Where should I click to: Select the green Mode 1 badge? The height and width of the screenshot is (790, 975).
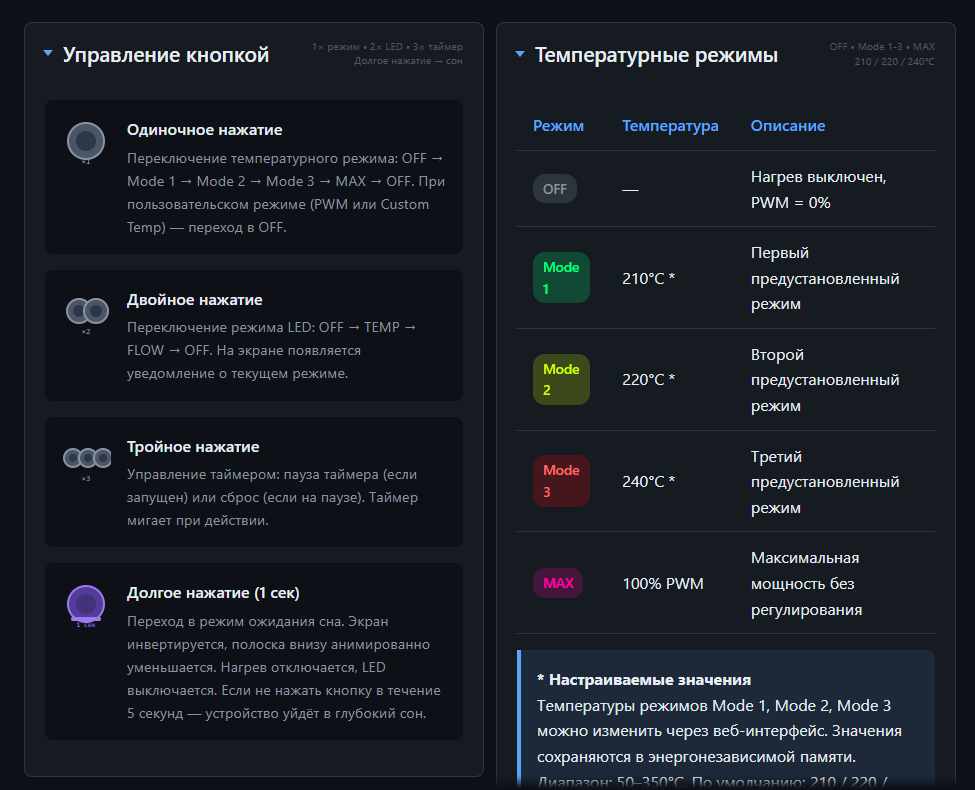(561, 277)
